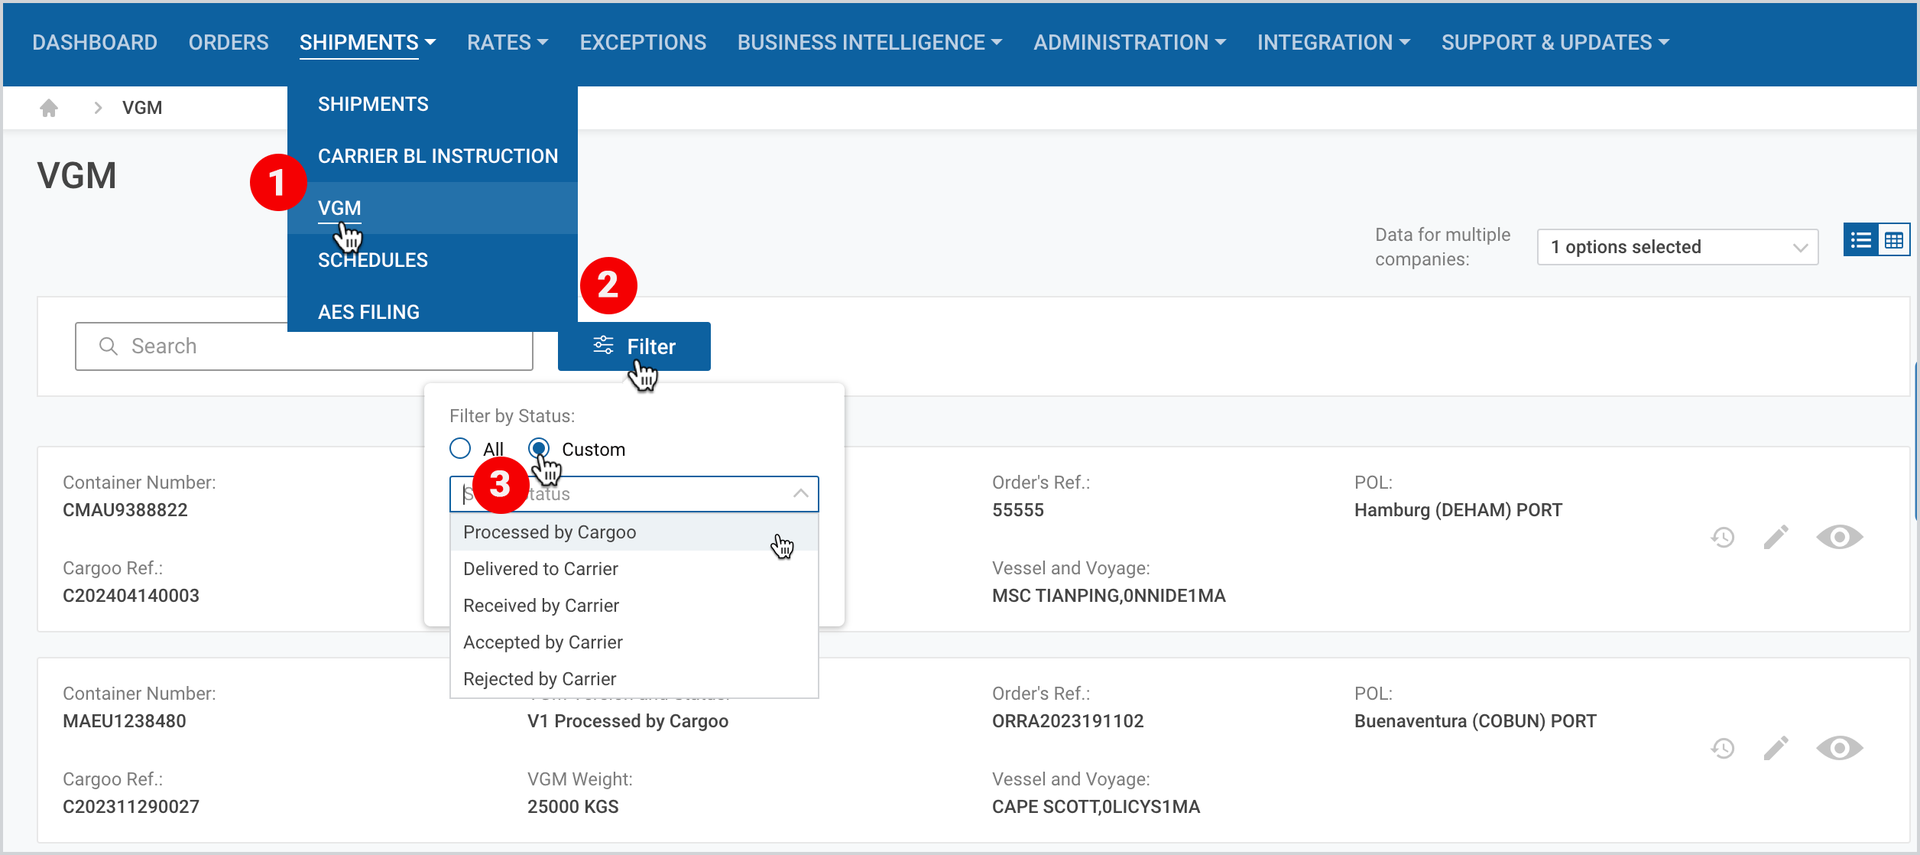
Task: Go to the Dashboard page
Action: 95,43
